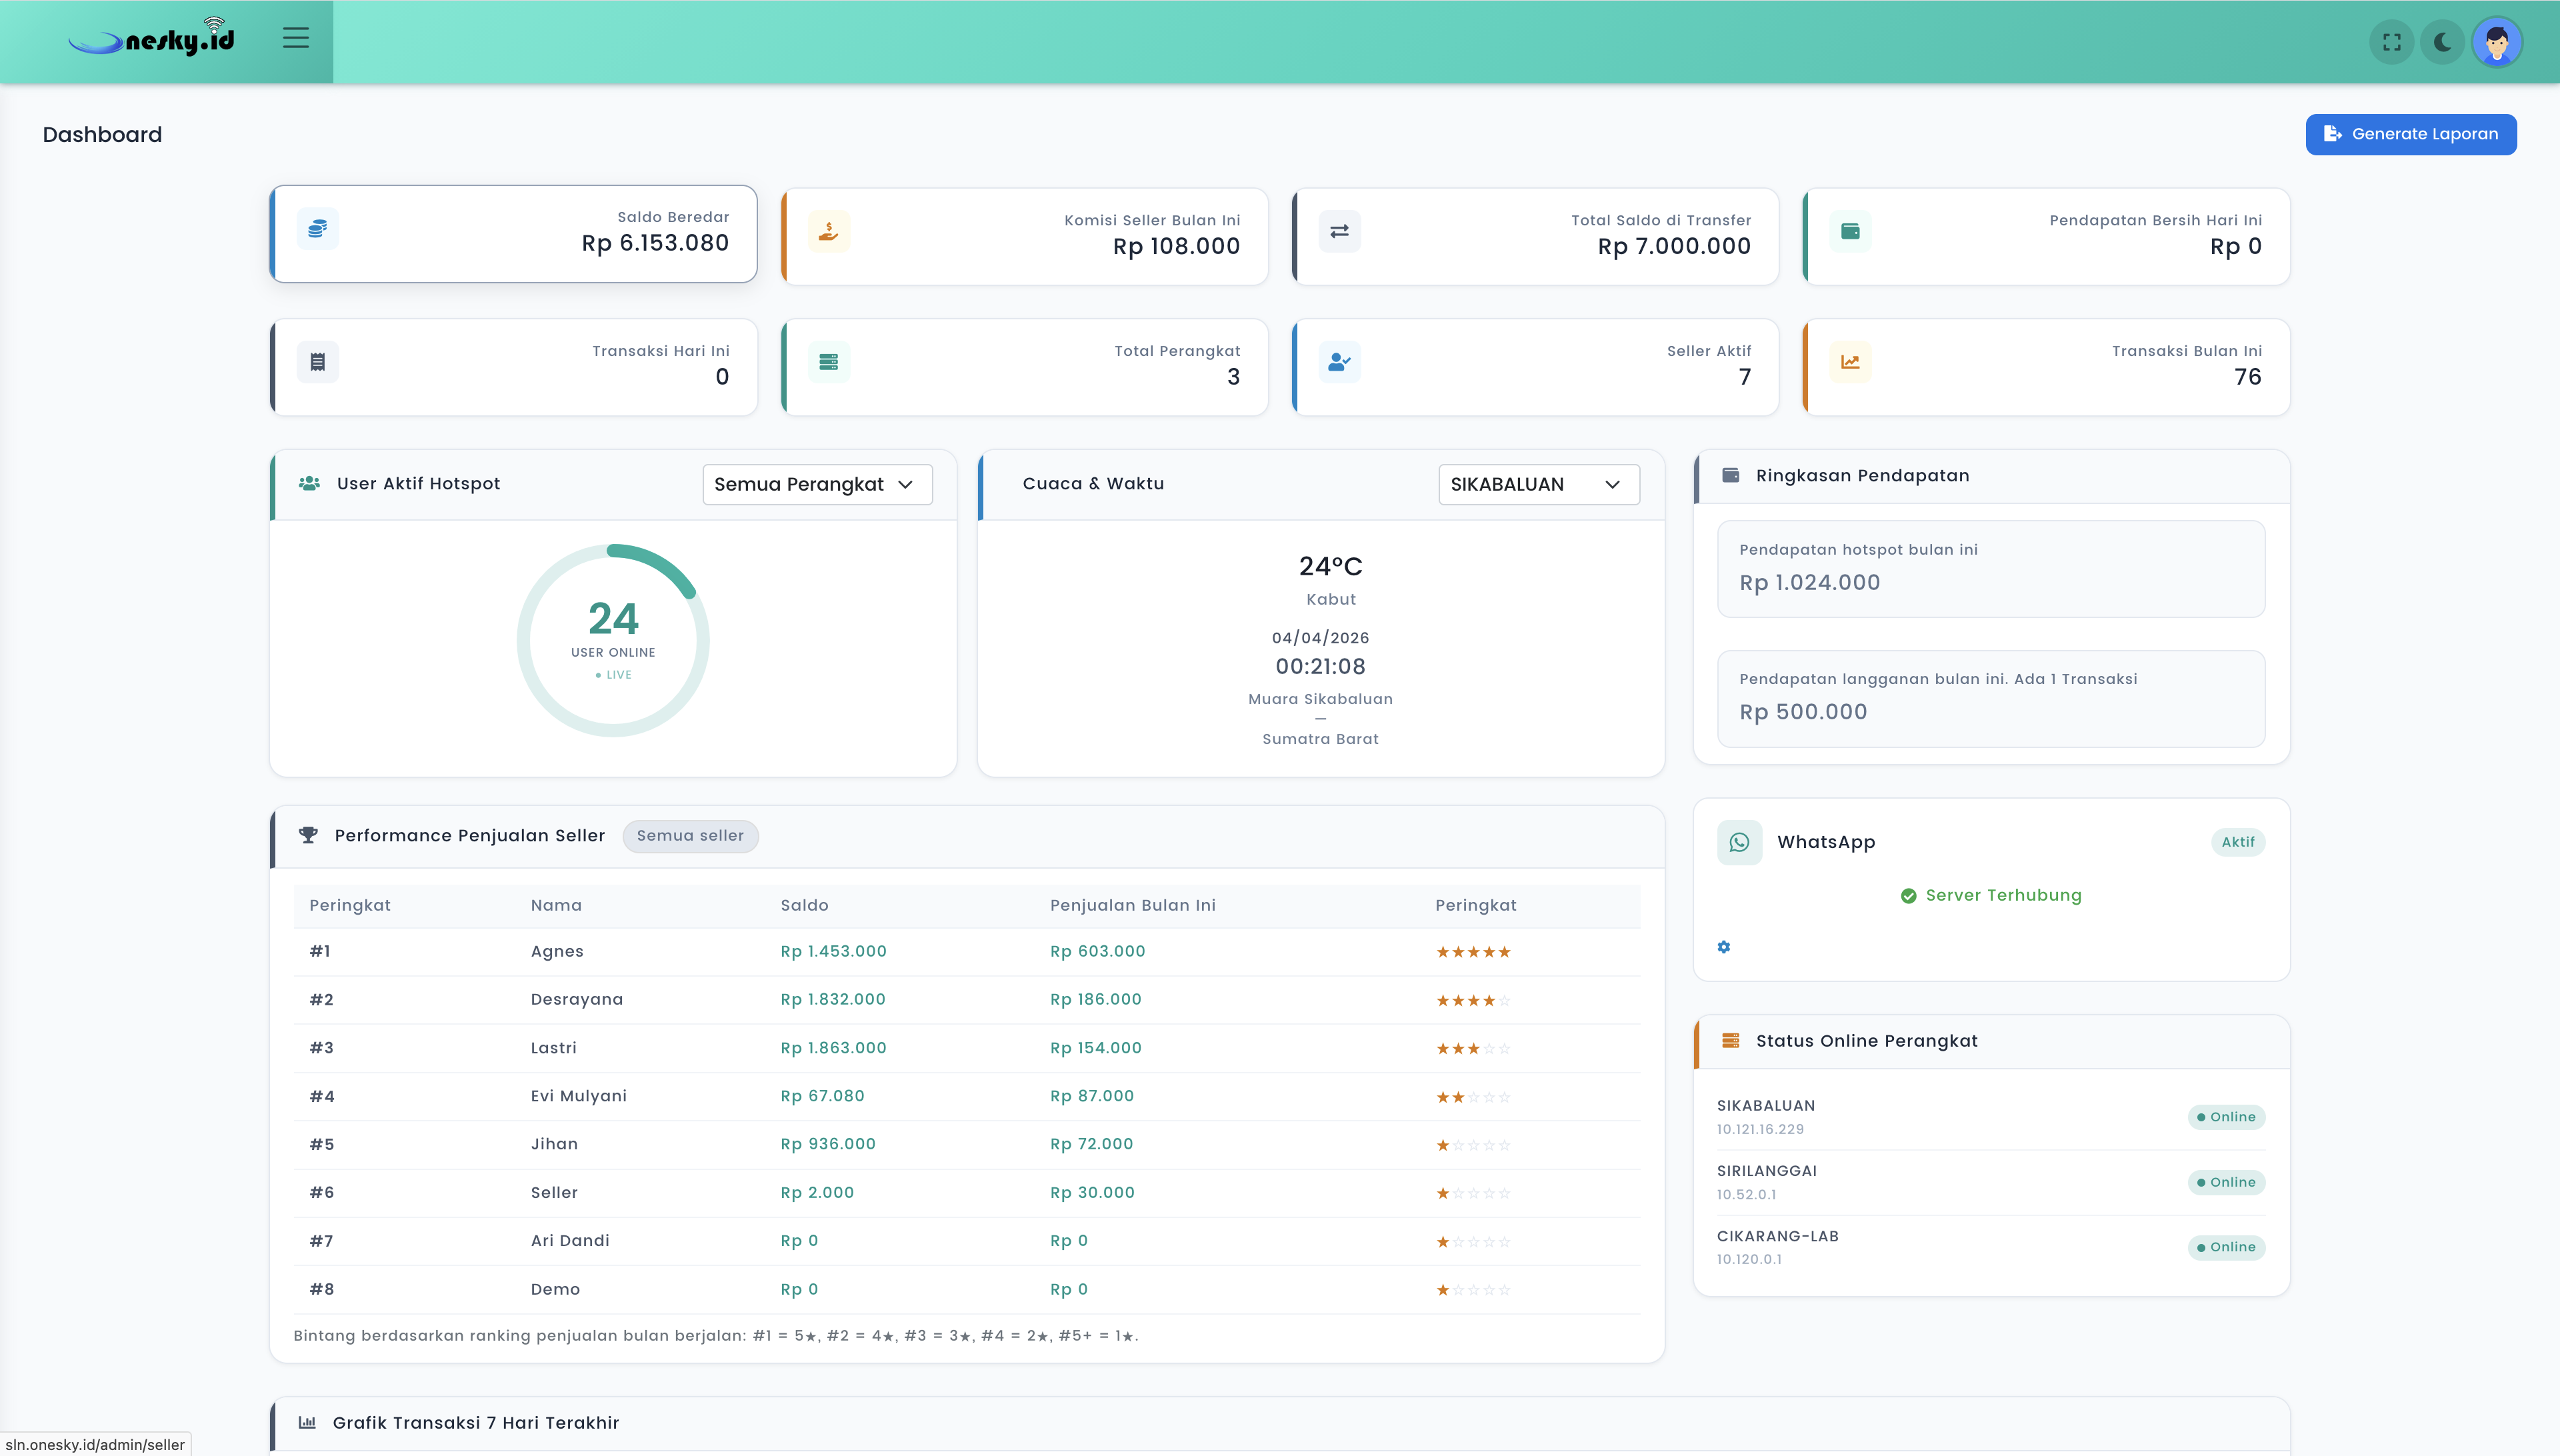
Task: Click the Seller Aktif user icon
Action: coord(1339,362)
